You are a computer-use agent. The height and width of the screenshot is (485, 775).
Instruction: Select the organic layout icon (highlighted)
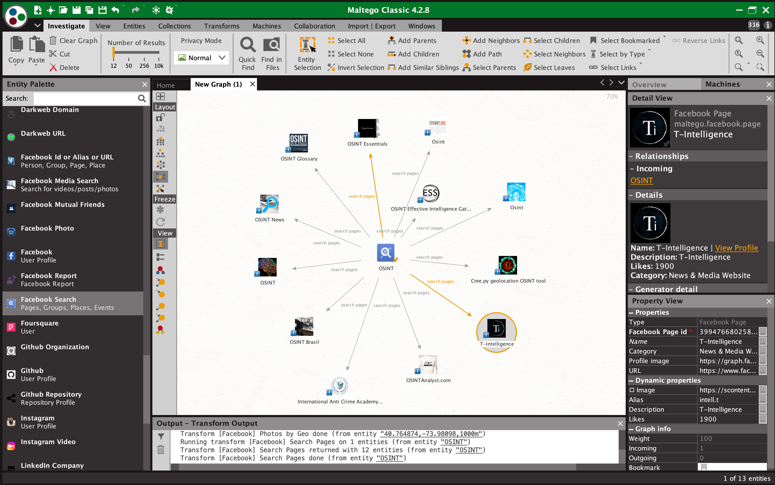click(161, 176)
